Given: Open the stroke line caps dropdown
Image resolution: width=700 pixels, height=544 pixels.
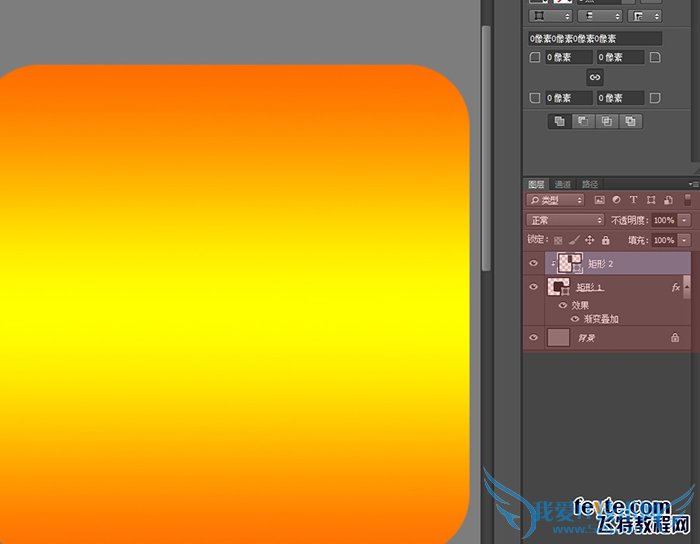Looking at the screenshot, I should (600, 16).
